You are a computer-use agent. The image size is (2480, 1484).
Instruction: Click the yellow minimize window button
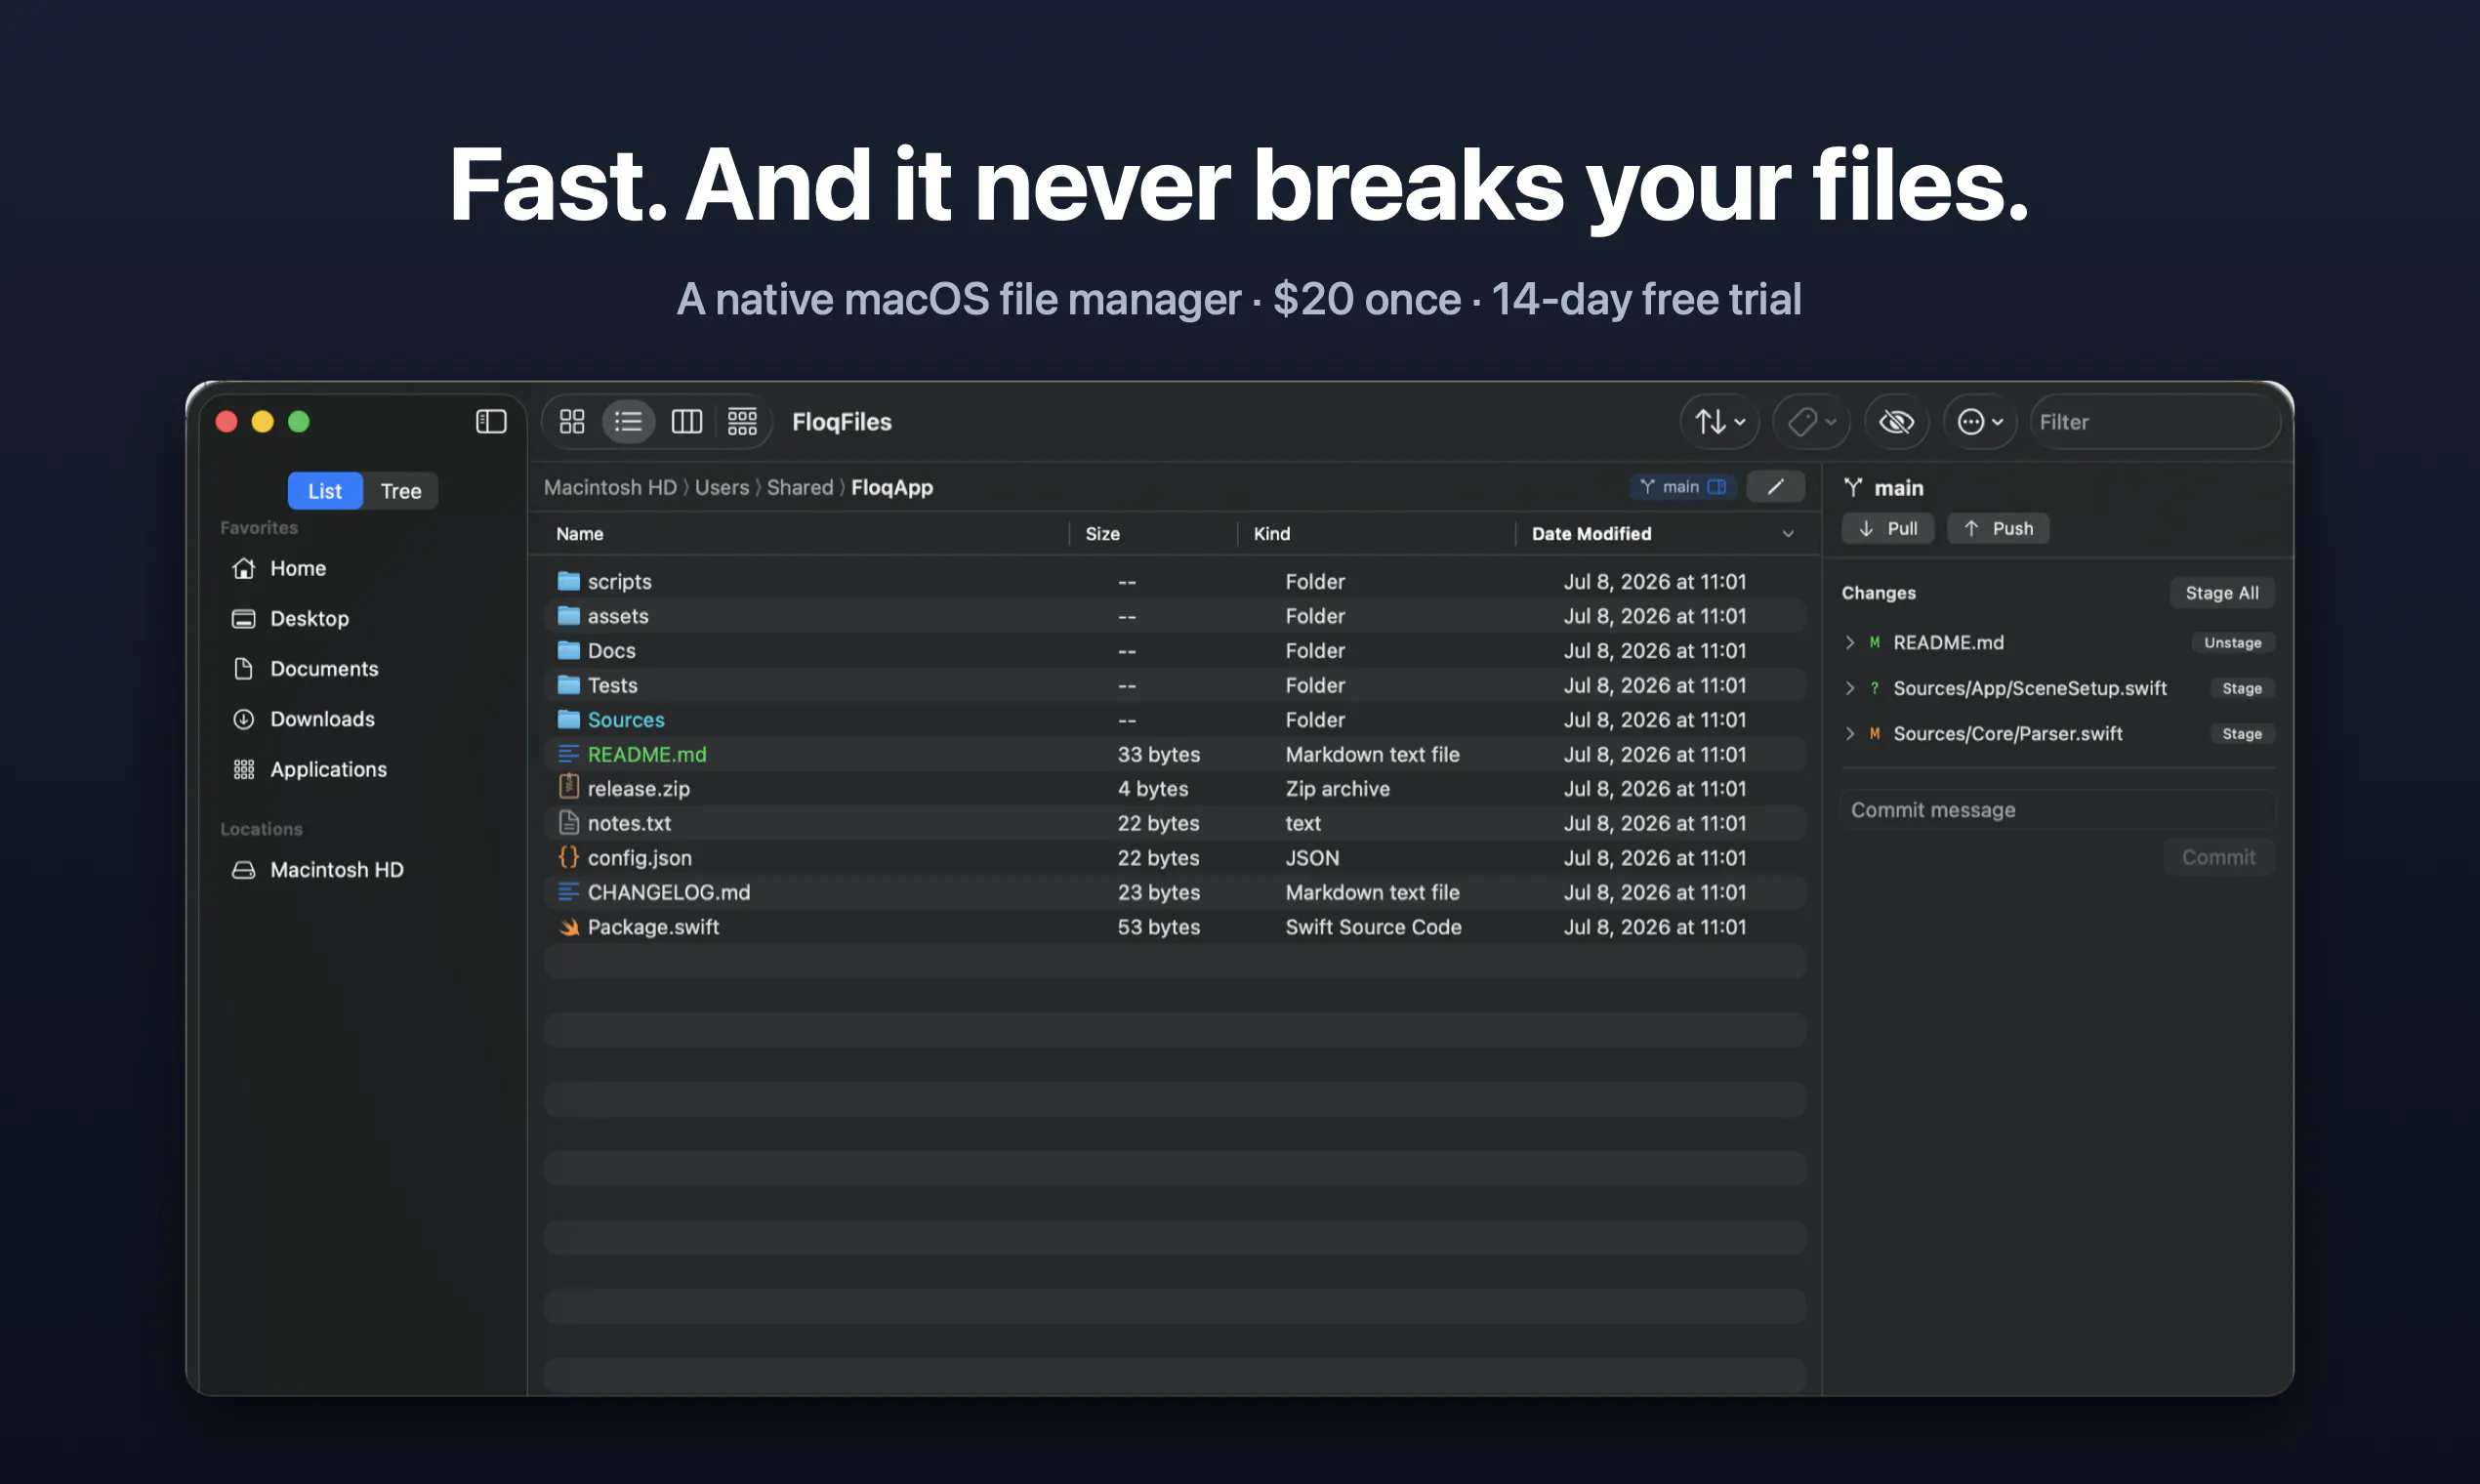262,422
